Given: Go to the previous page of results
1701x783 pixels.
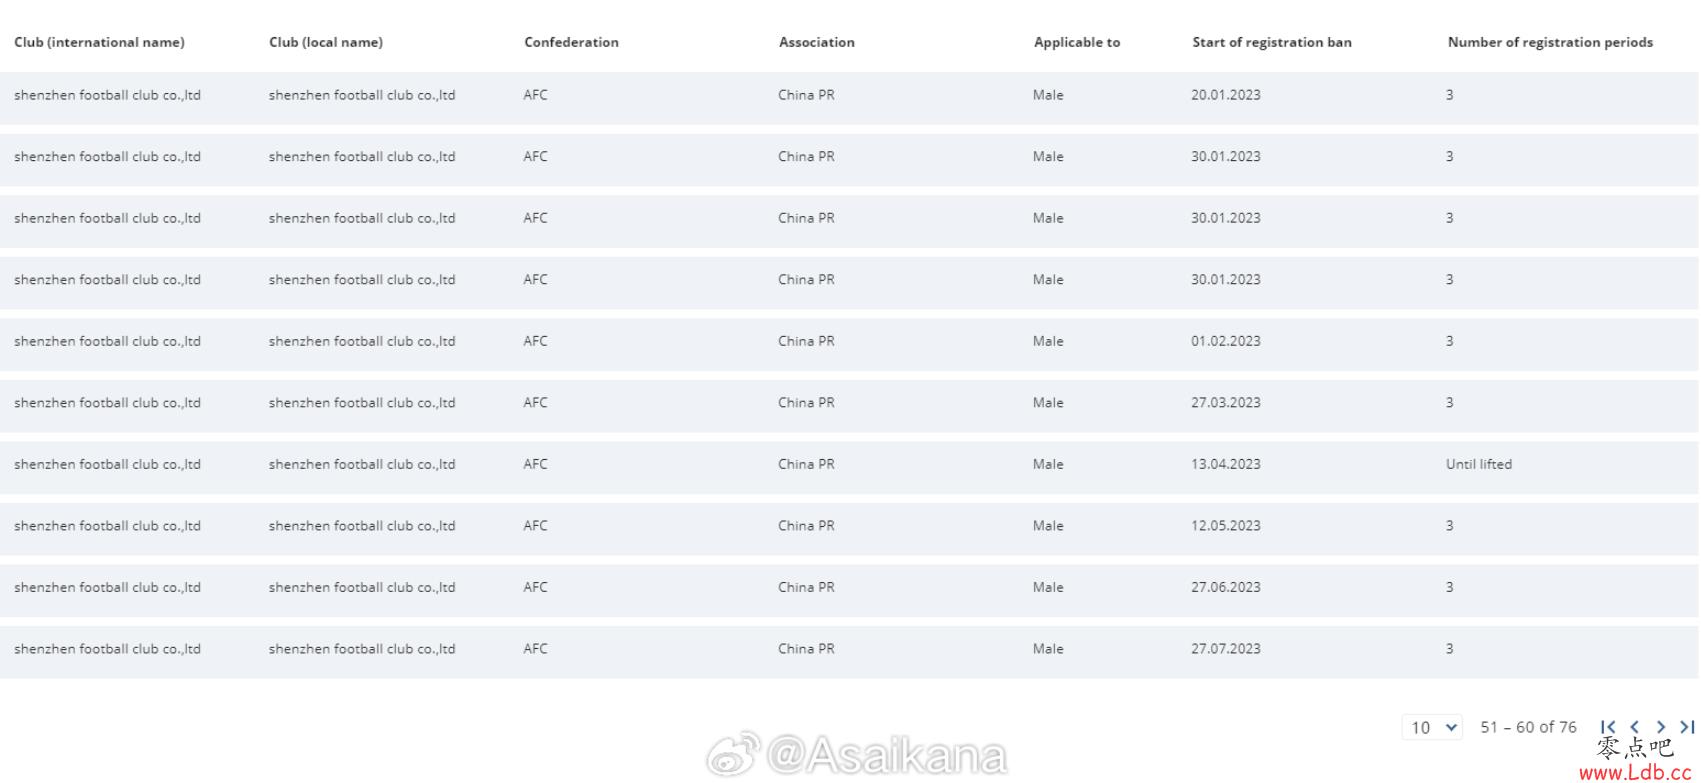Looking at the screenshot, I should pos(1635,727).
